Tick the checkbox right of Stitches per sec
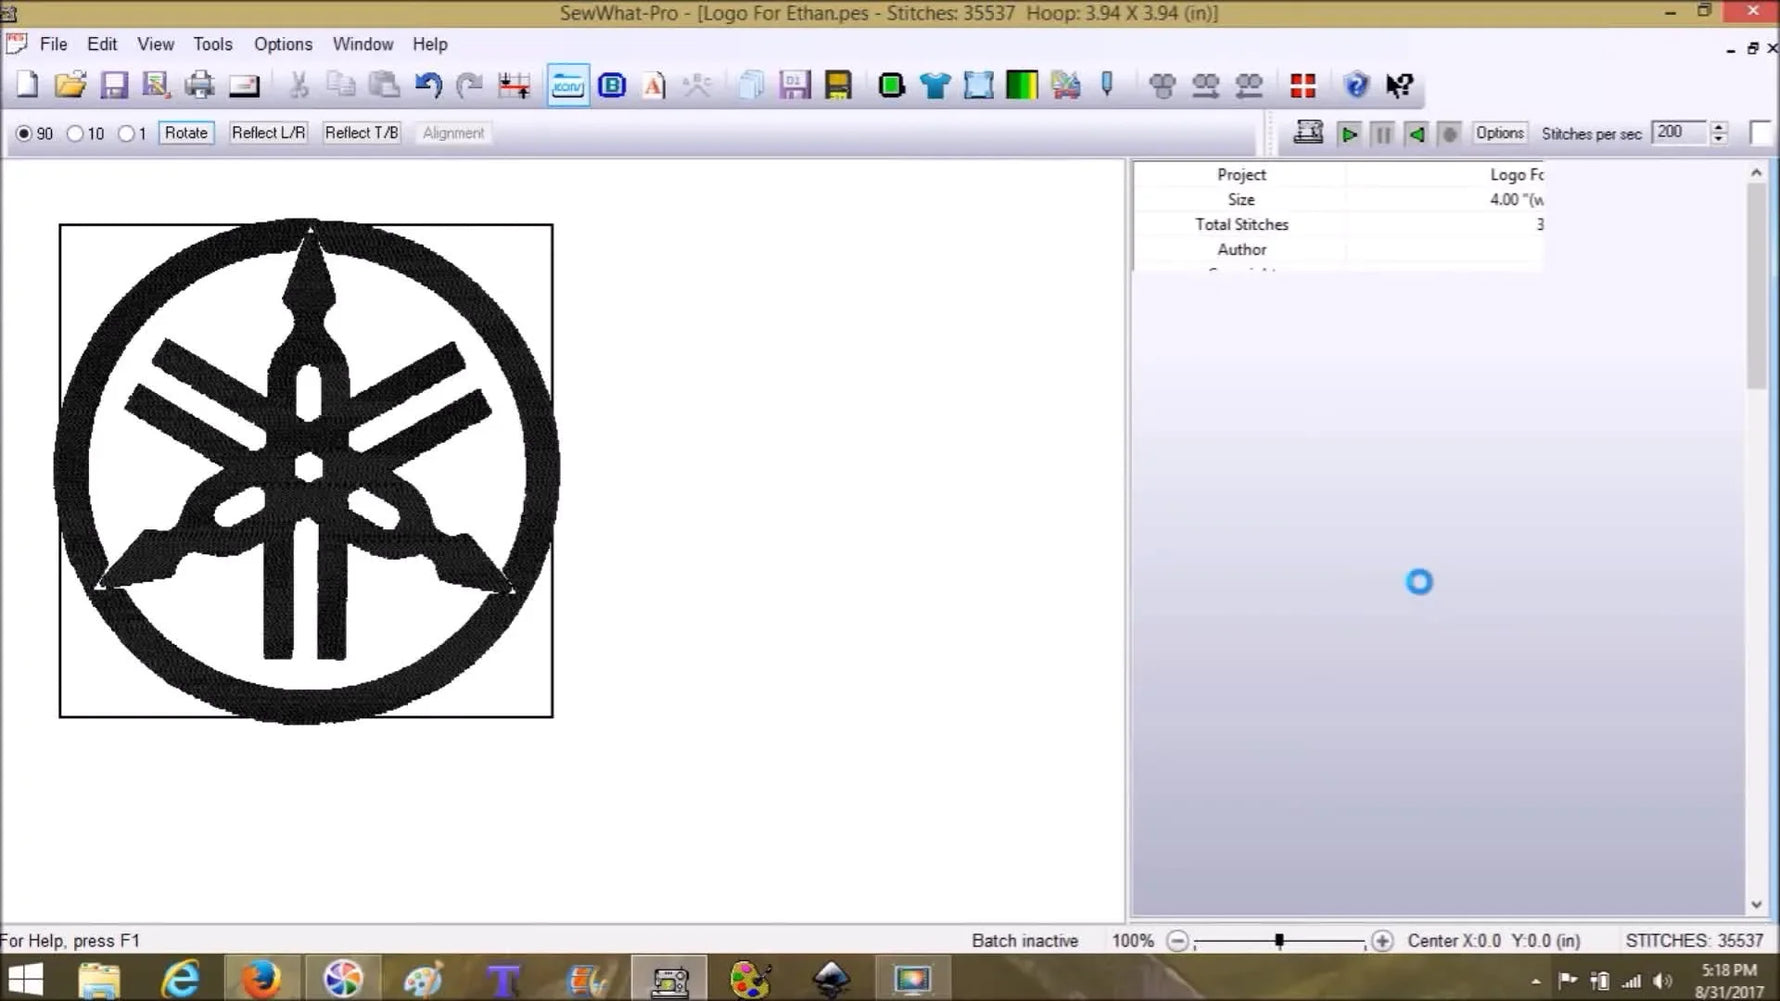This screenshot has height=1001, width=1780. pyautogui.click(x=1760, y=132)
